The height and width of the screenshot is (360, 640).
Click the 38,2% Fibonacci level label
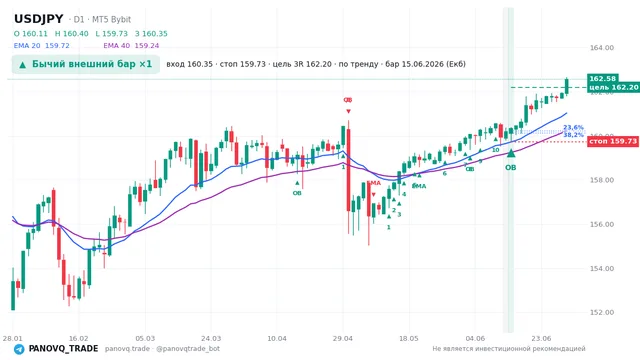pos(573,135)
